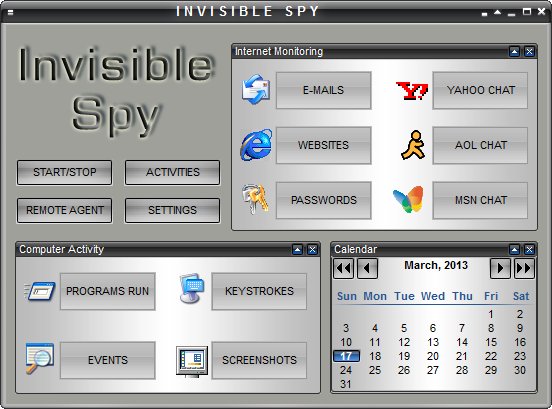The image size is (552, 409).
Task: Jump back one year in calendar
Action: (x=343, y=268)
